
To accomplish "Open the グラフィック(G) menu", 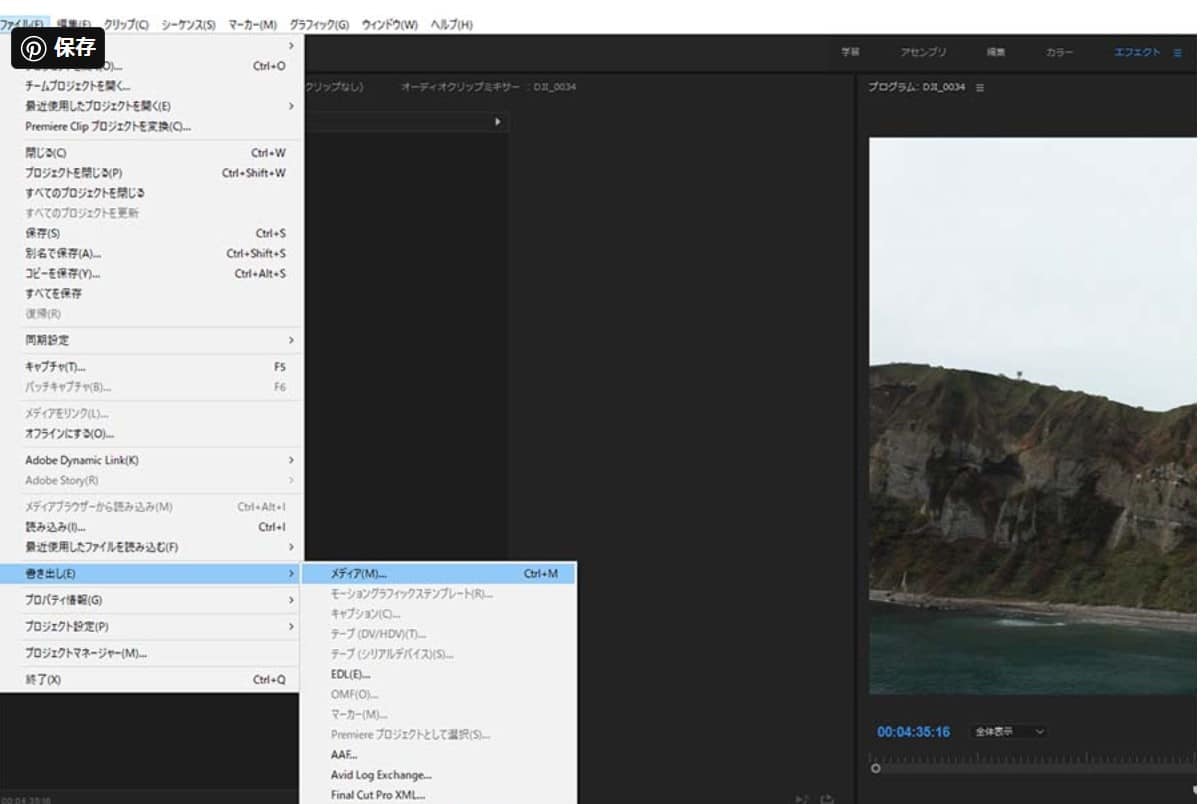I will (319, 24).
